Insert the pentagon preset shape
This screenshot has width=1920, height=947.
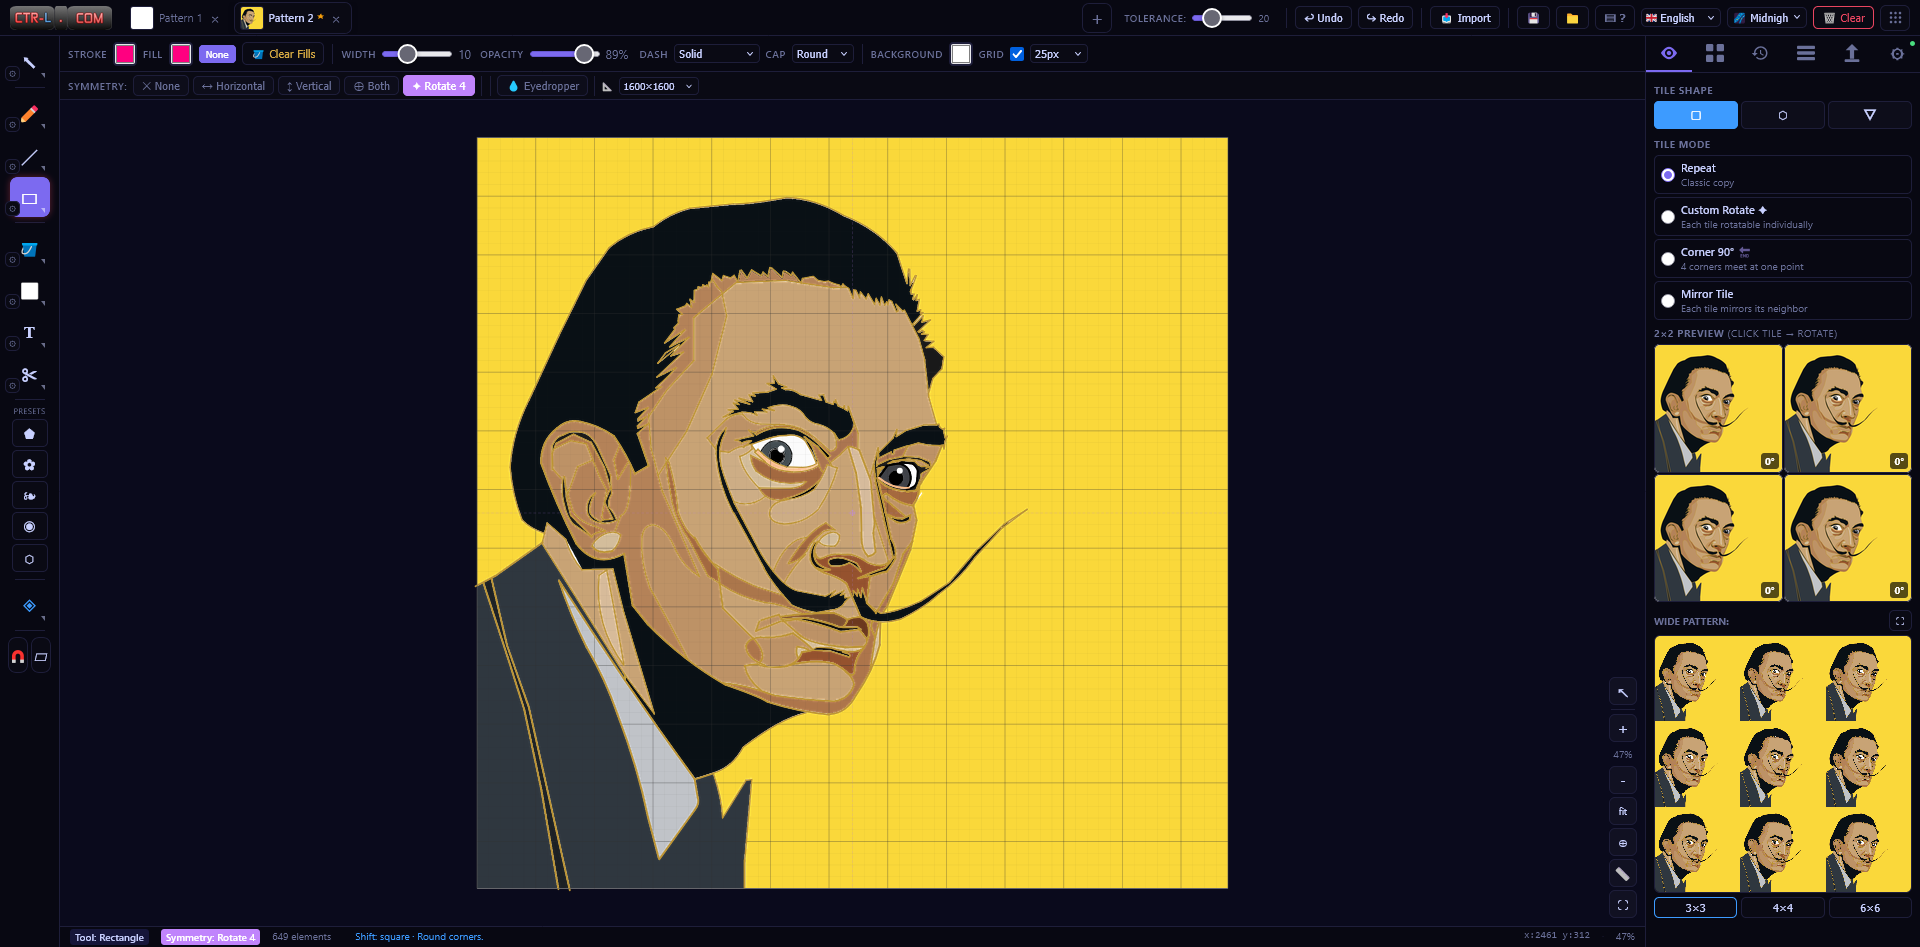tap(29, 434)
